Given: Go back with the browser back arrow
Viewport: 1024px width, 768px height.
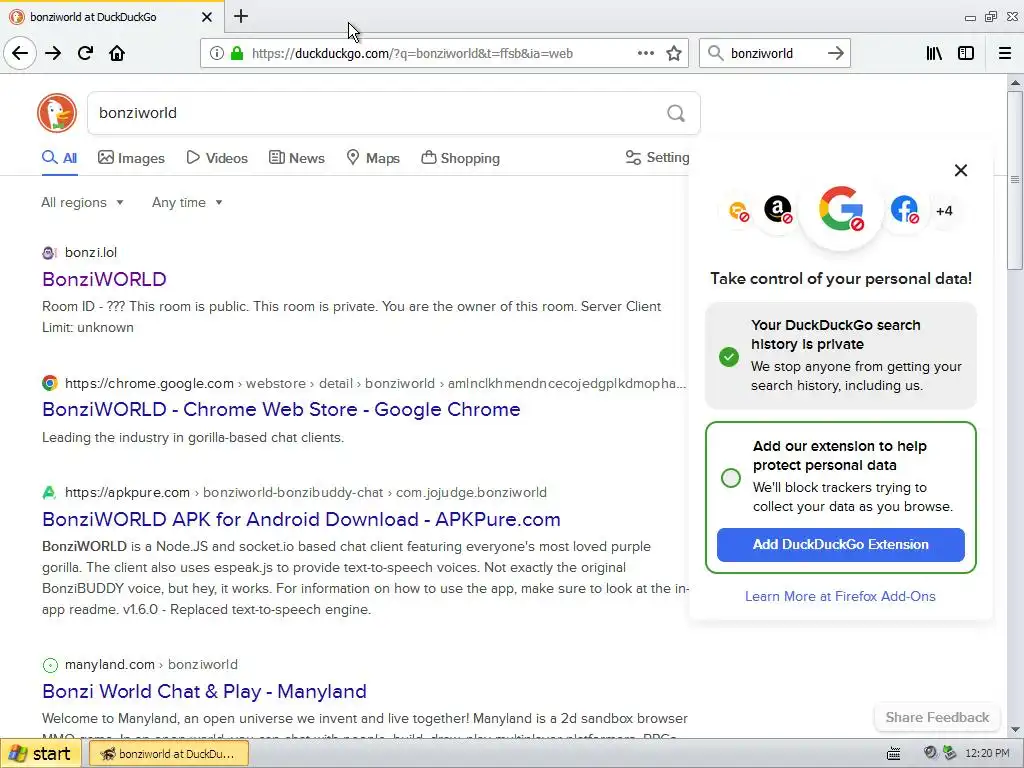Looking at the screenshot, I should tap(20, 53).
